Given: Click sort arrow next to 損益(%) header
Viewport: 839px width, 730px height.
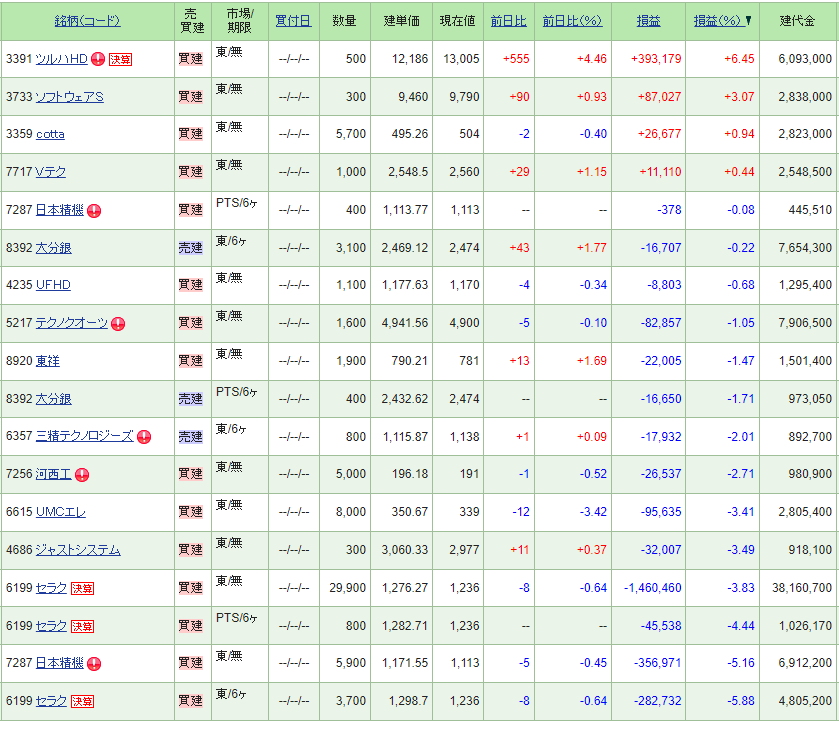Looking at the screenshot, I should coord(749,20).
